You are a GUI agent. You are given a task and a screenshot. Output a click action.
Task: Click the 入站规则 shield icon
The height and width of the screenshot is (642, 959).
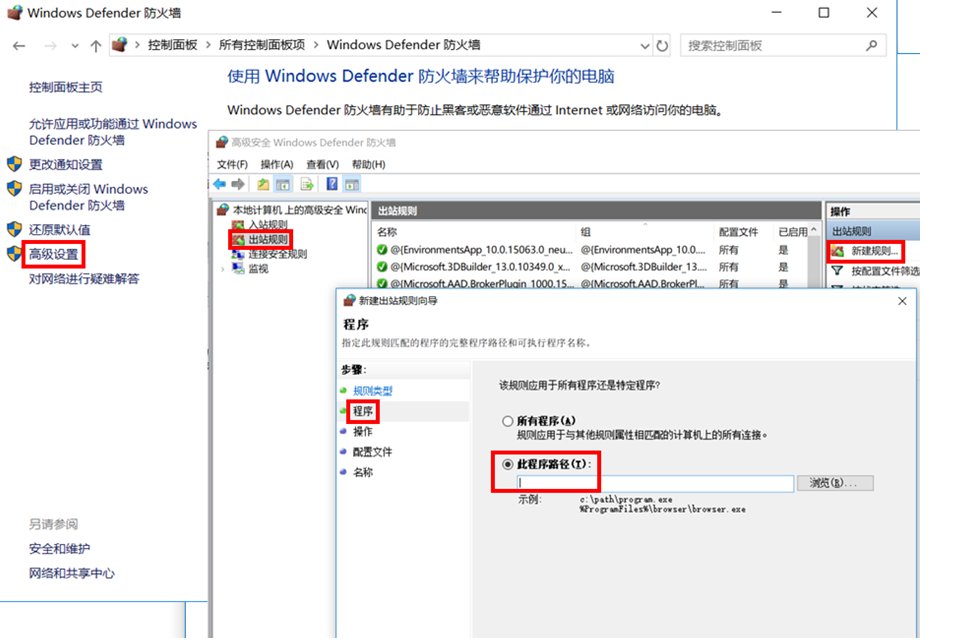(x=239, y=224)
